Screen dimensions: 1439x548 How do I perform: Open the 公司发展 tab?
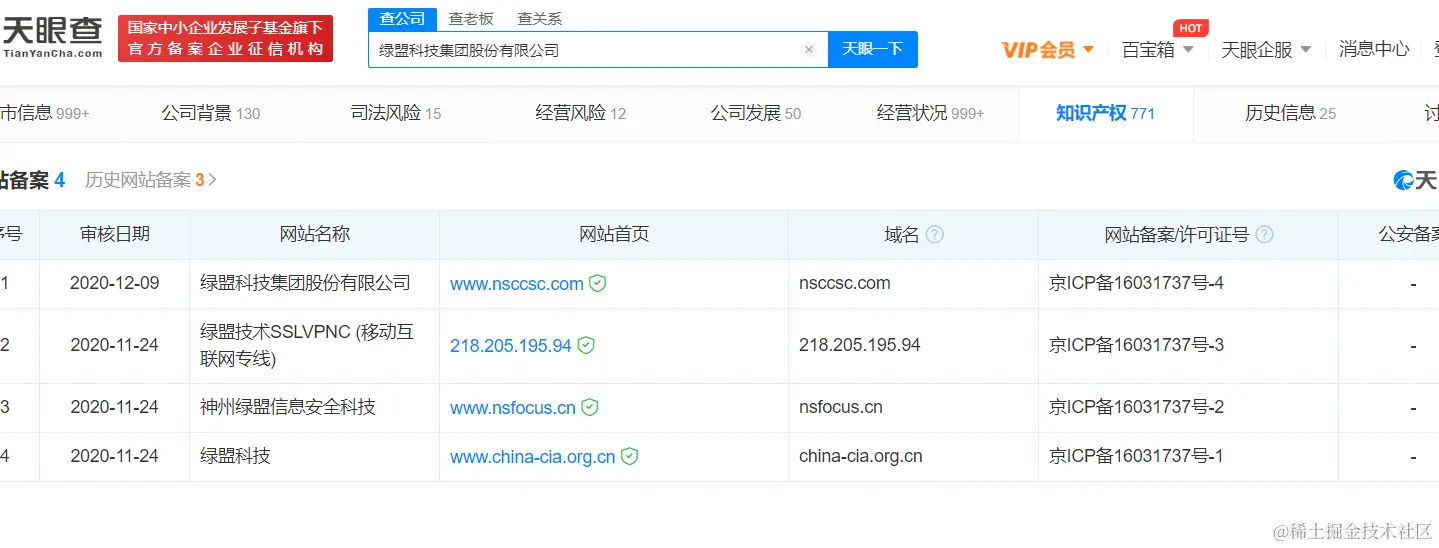click(756, 113)
